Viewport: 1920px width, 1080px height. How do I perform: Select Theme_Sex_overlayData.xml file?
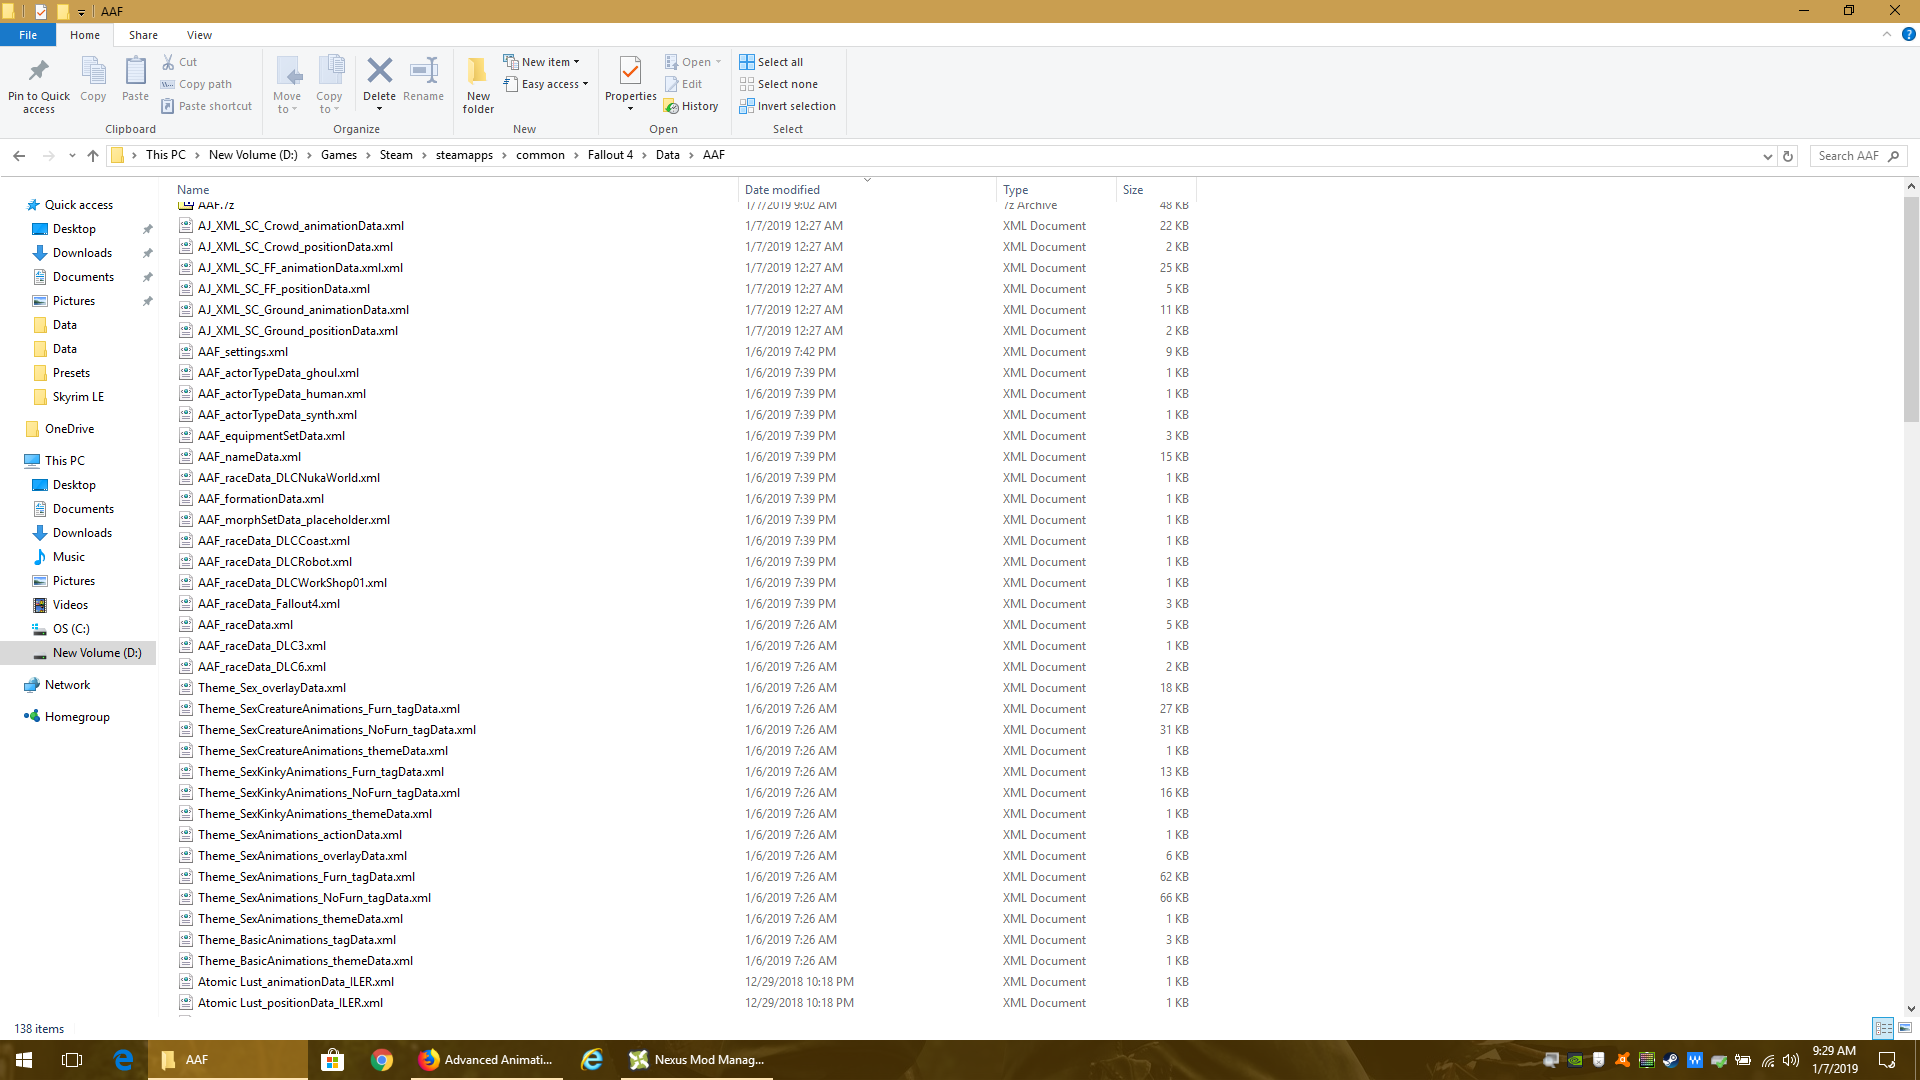pos(272,688)
